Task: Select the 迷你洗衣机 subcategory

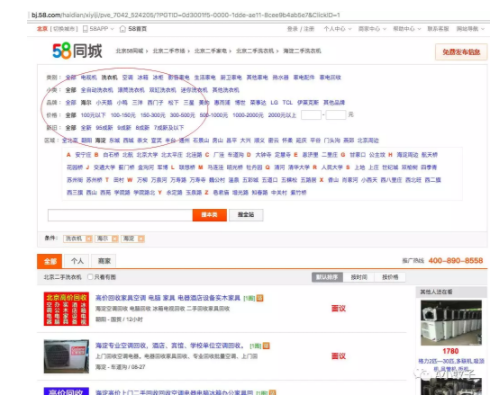Action: click(x=194, y=90)
